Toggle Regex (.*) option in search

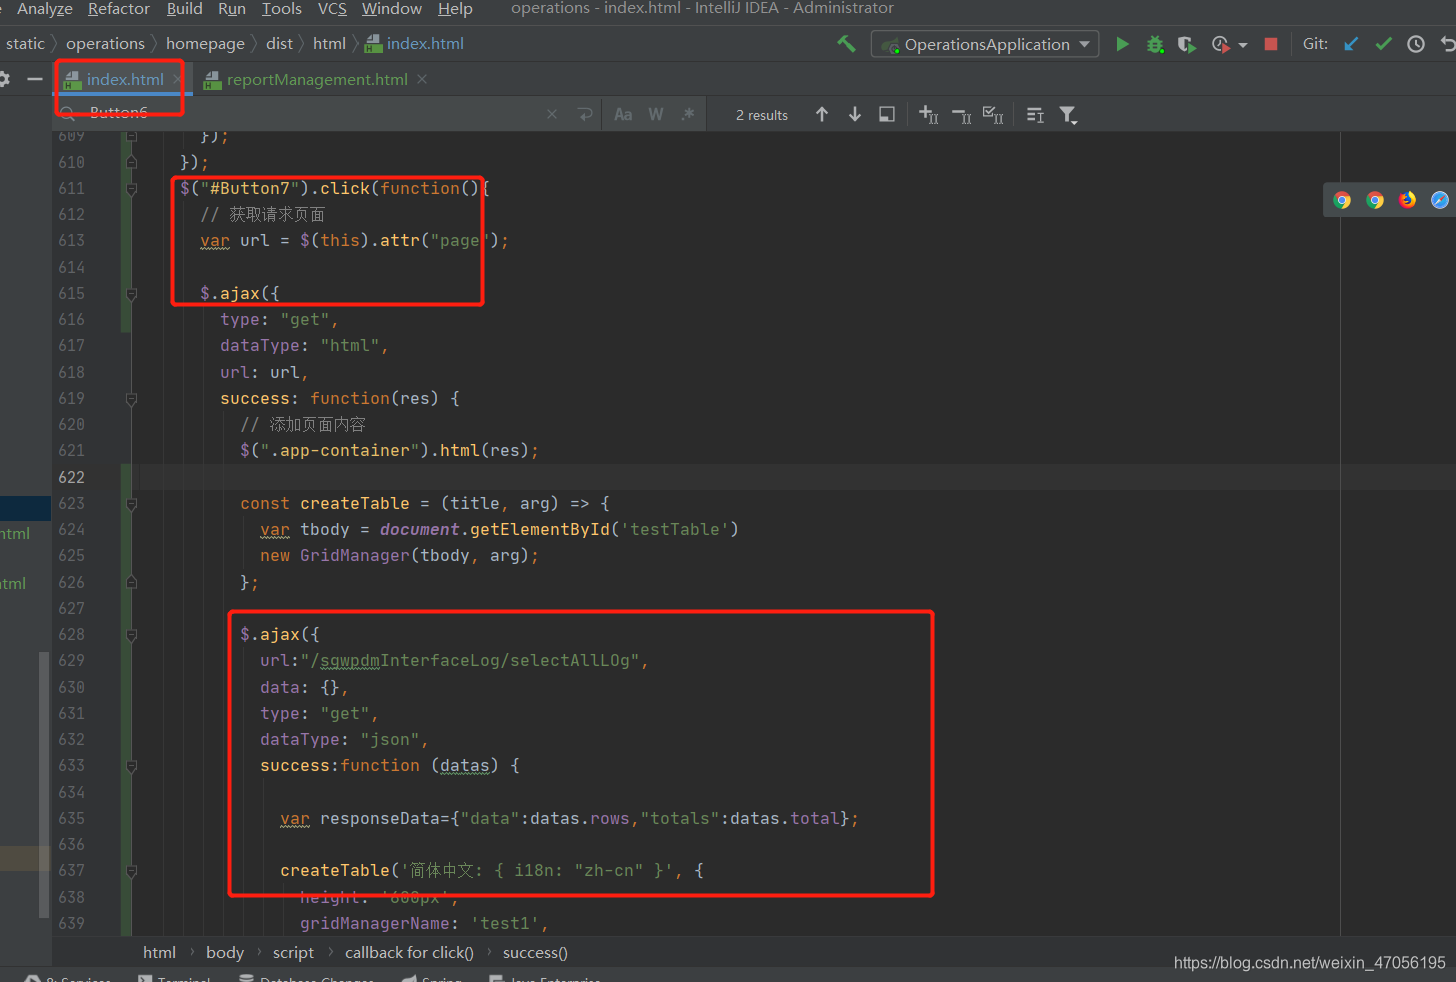tap(688, 115)
